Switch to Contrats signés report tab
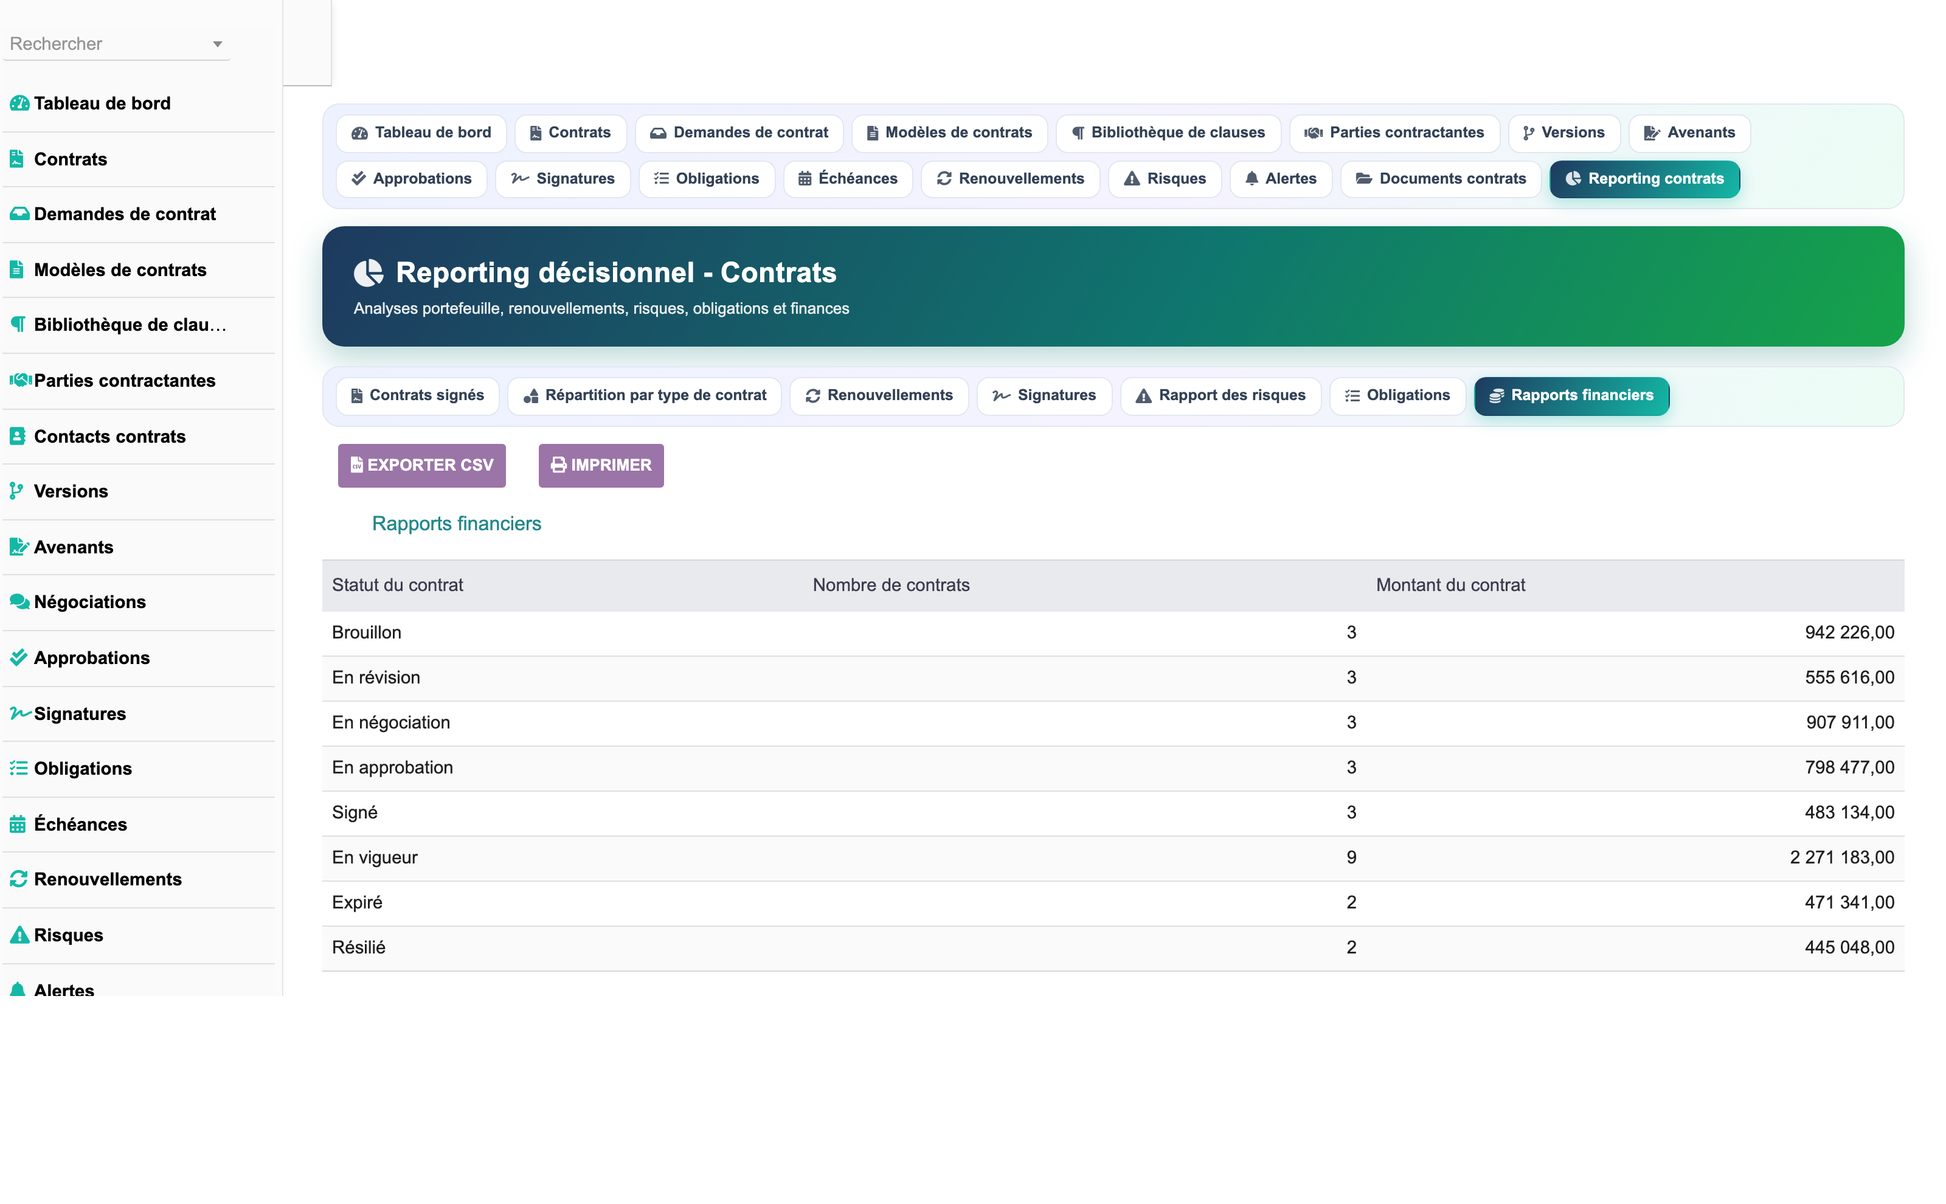Viewport: 1946px width, 1204px height. [418, 396]
